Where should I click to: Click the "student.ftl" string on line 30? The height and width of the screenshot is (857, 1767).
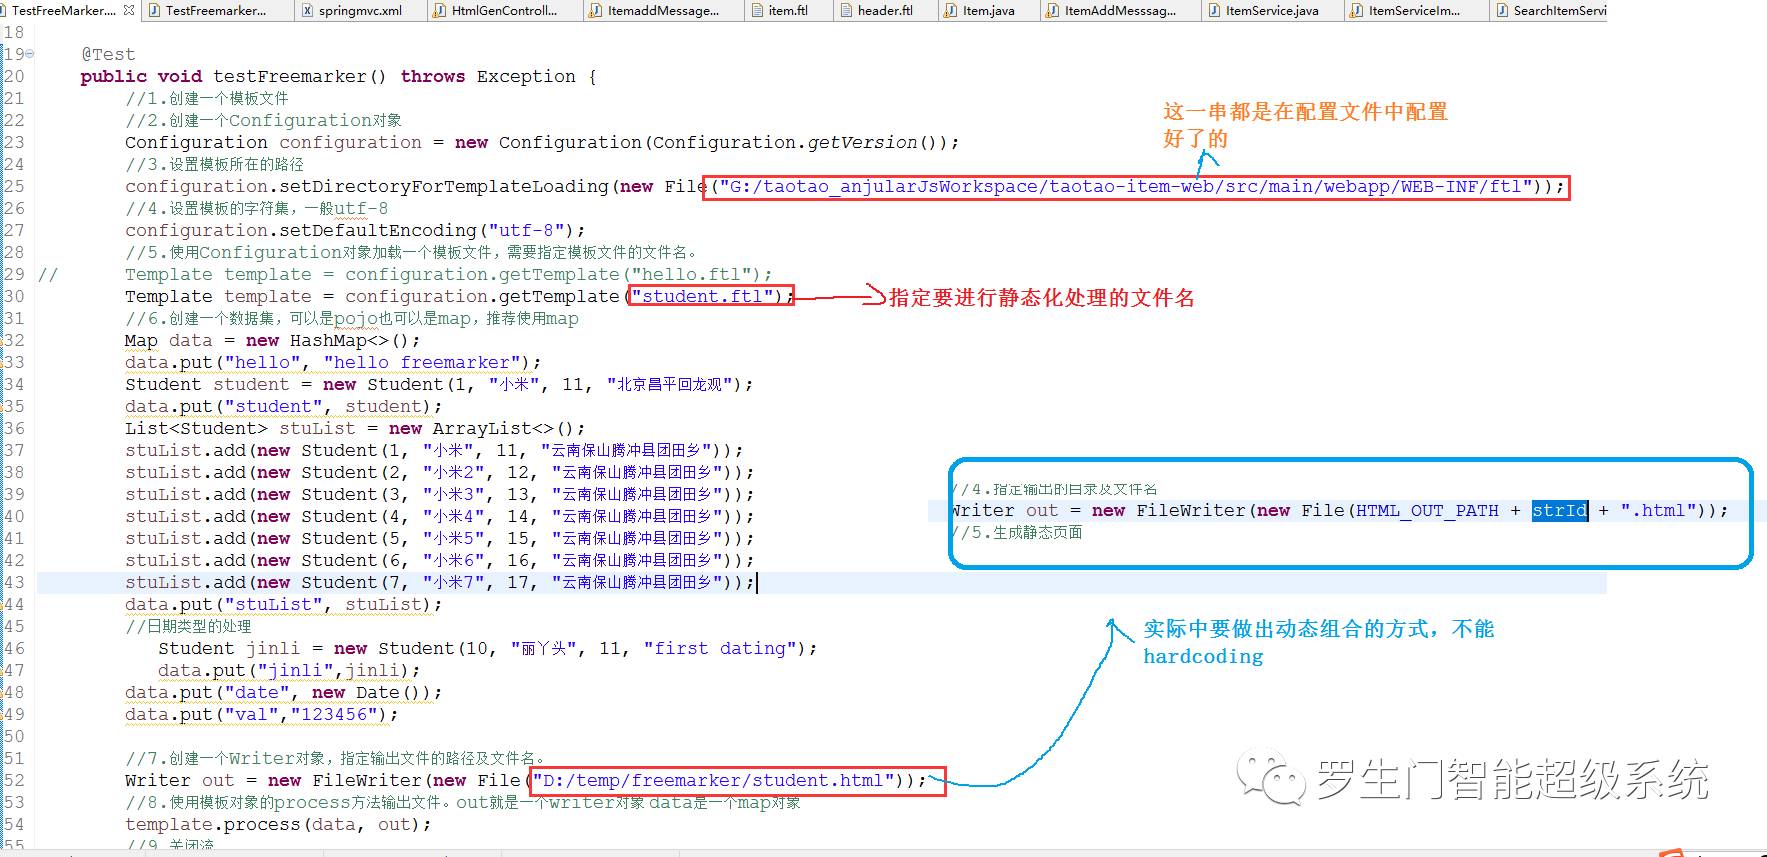[702, 296]
